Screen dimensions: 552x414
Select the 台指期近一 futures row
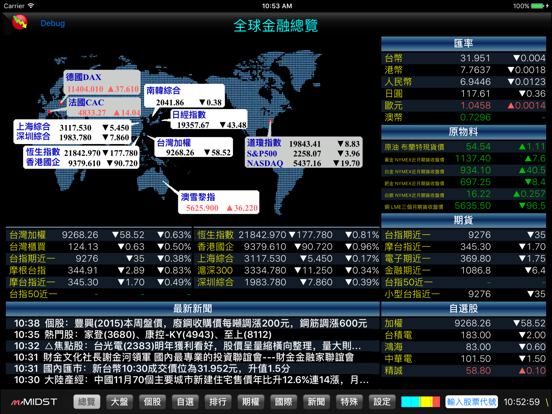(x=463, y=235)
